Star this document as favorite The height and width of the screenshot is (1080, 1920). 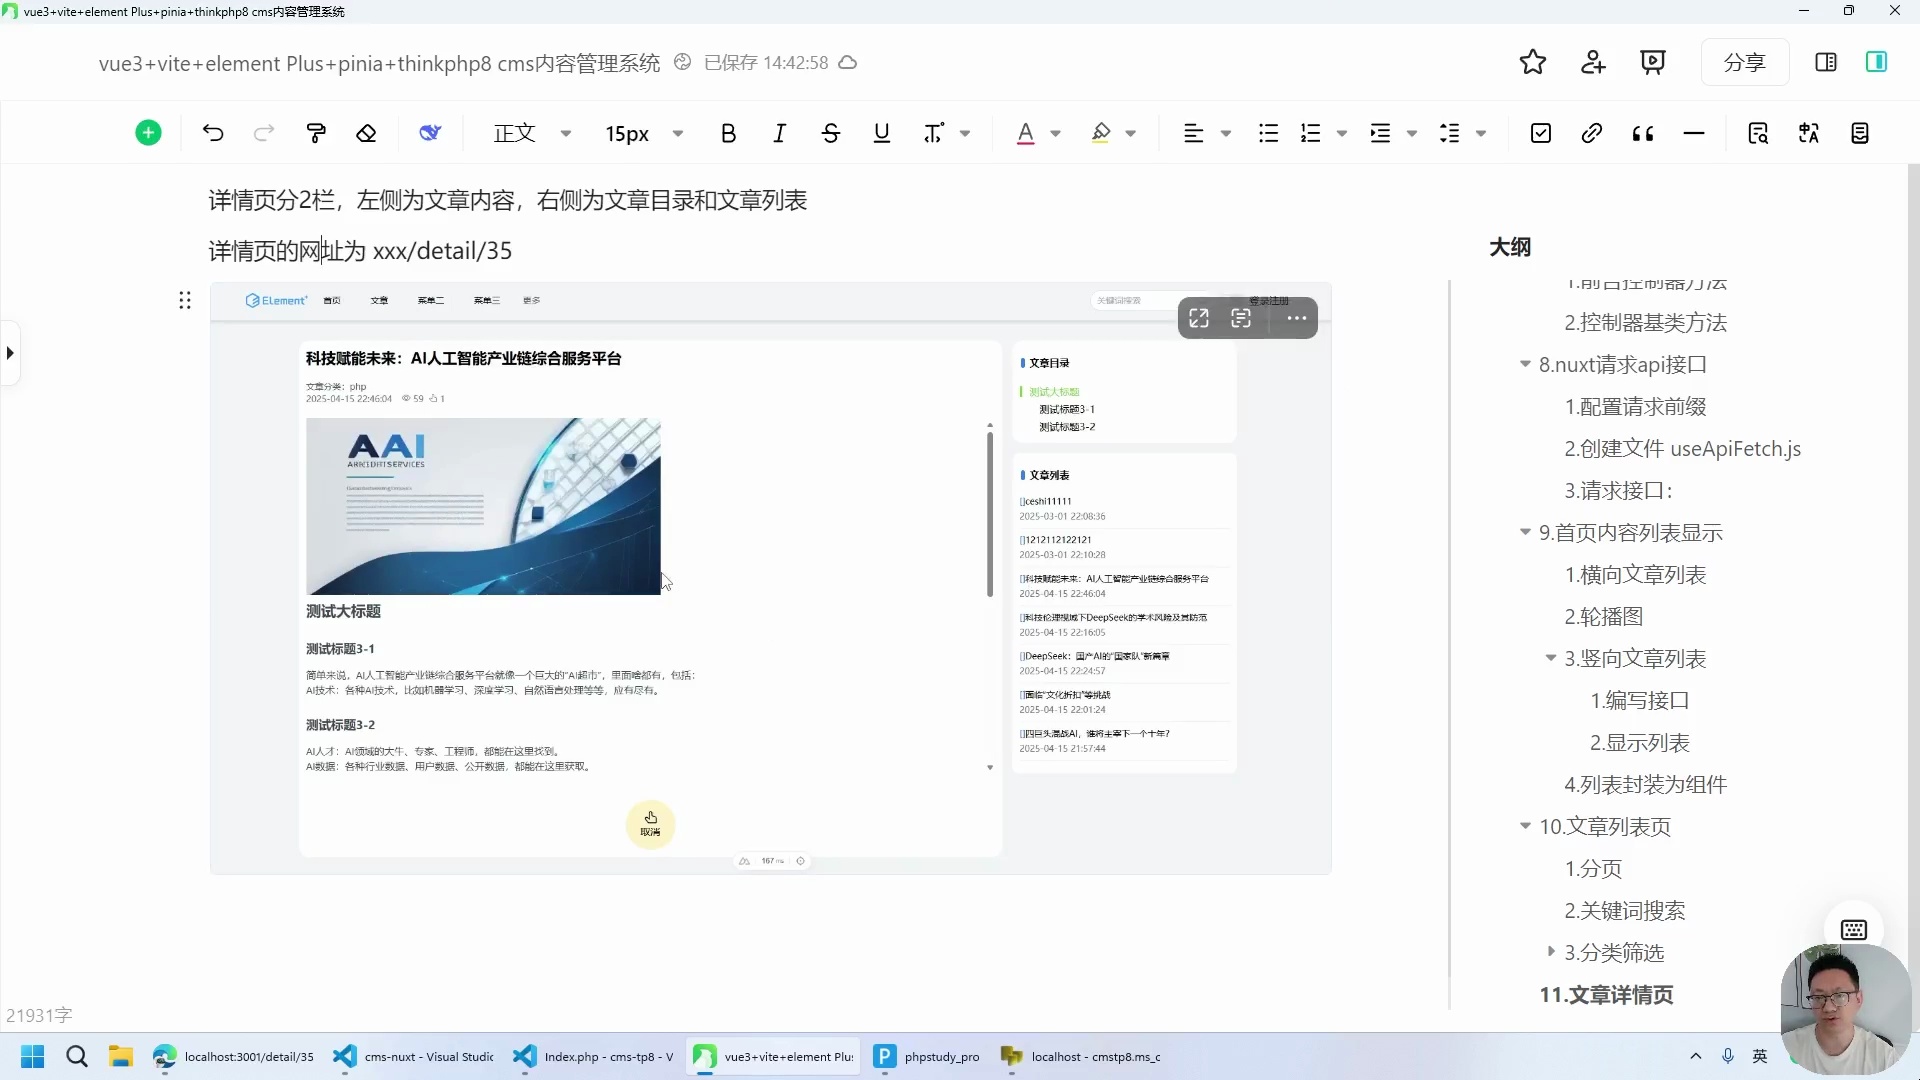tap(1533, 62)
